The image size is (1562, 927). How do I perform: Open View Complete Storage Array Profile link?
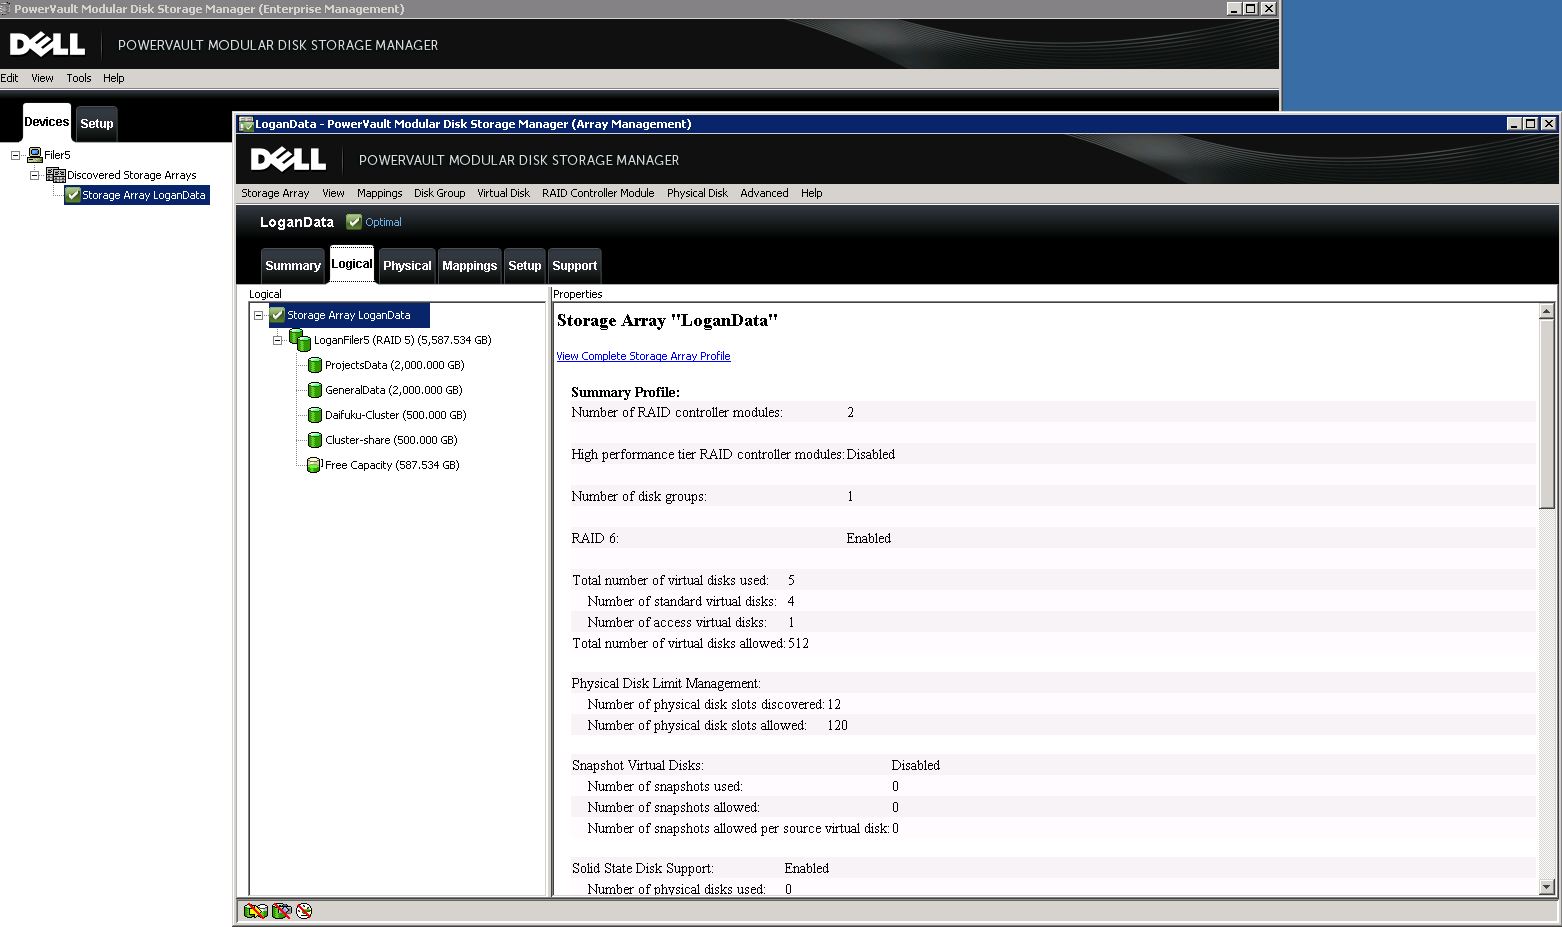[643, 356]
